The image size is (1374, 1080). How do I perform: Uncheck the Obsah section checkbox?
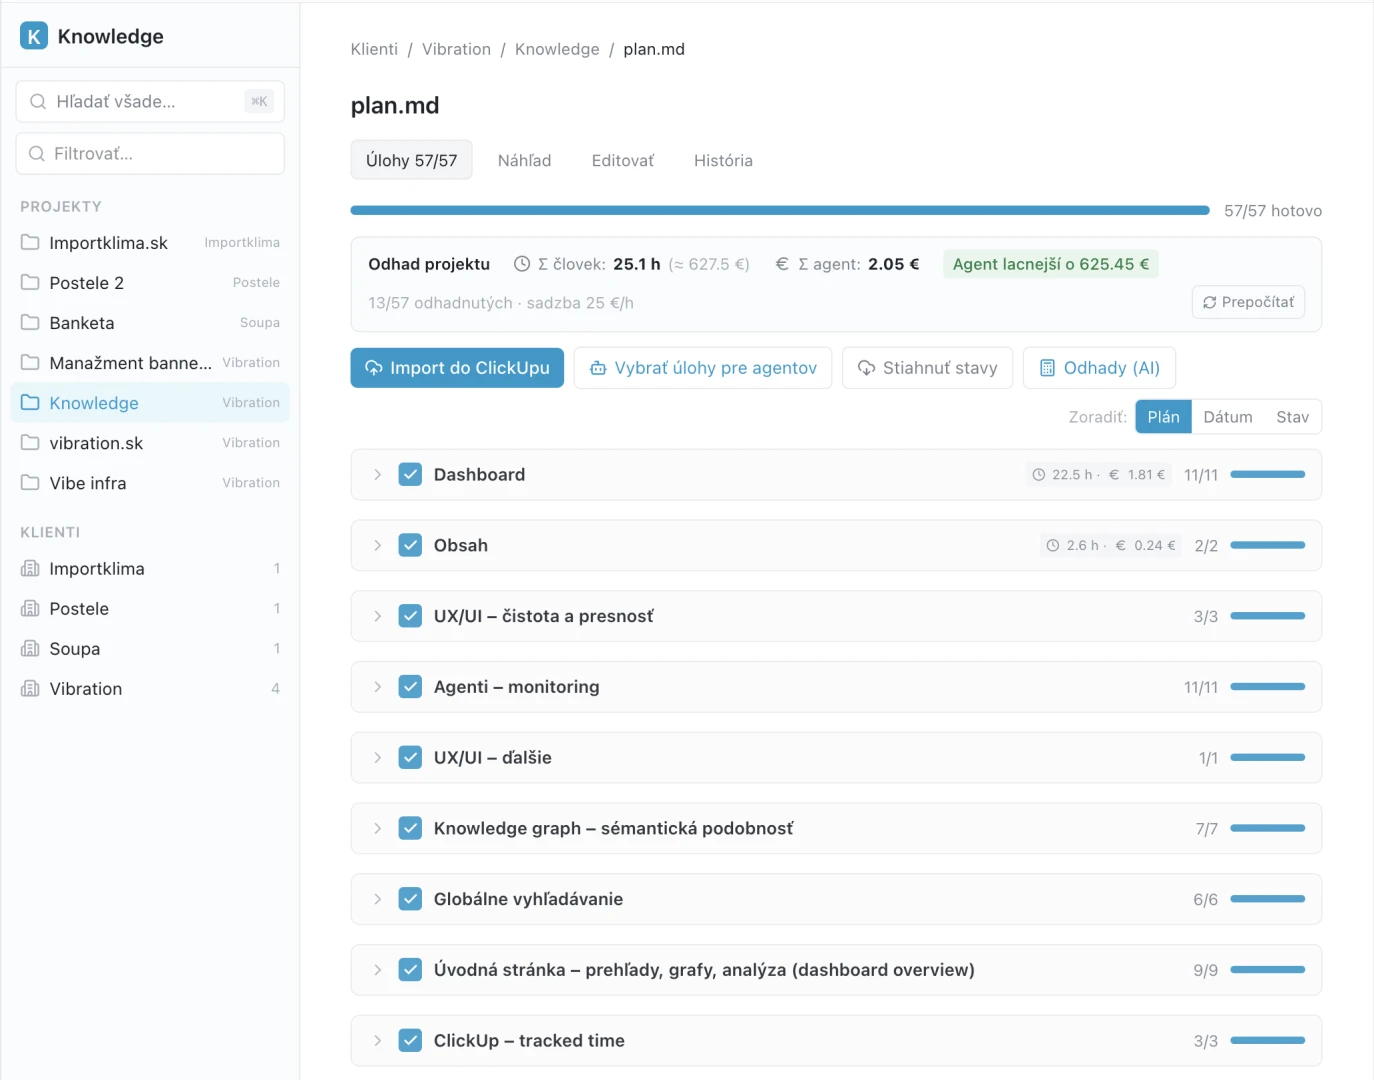tap(410, 545)
